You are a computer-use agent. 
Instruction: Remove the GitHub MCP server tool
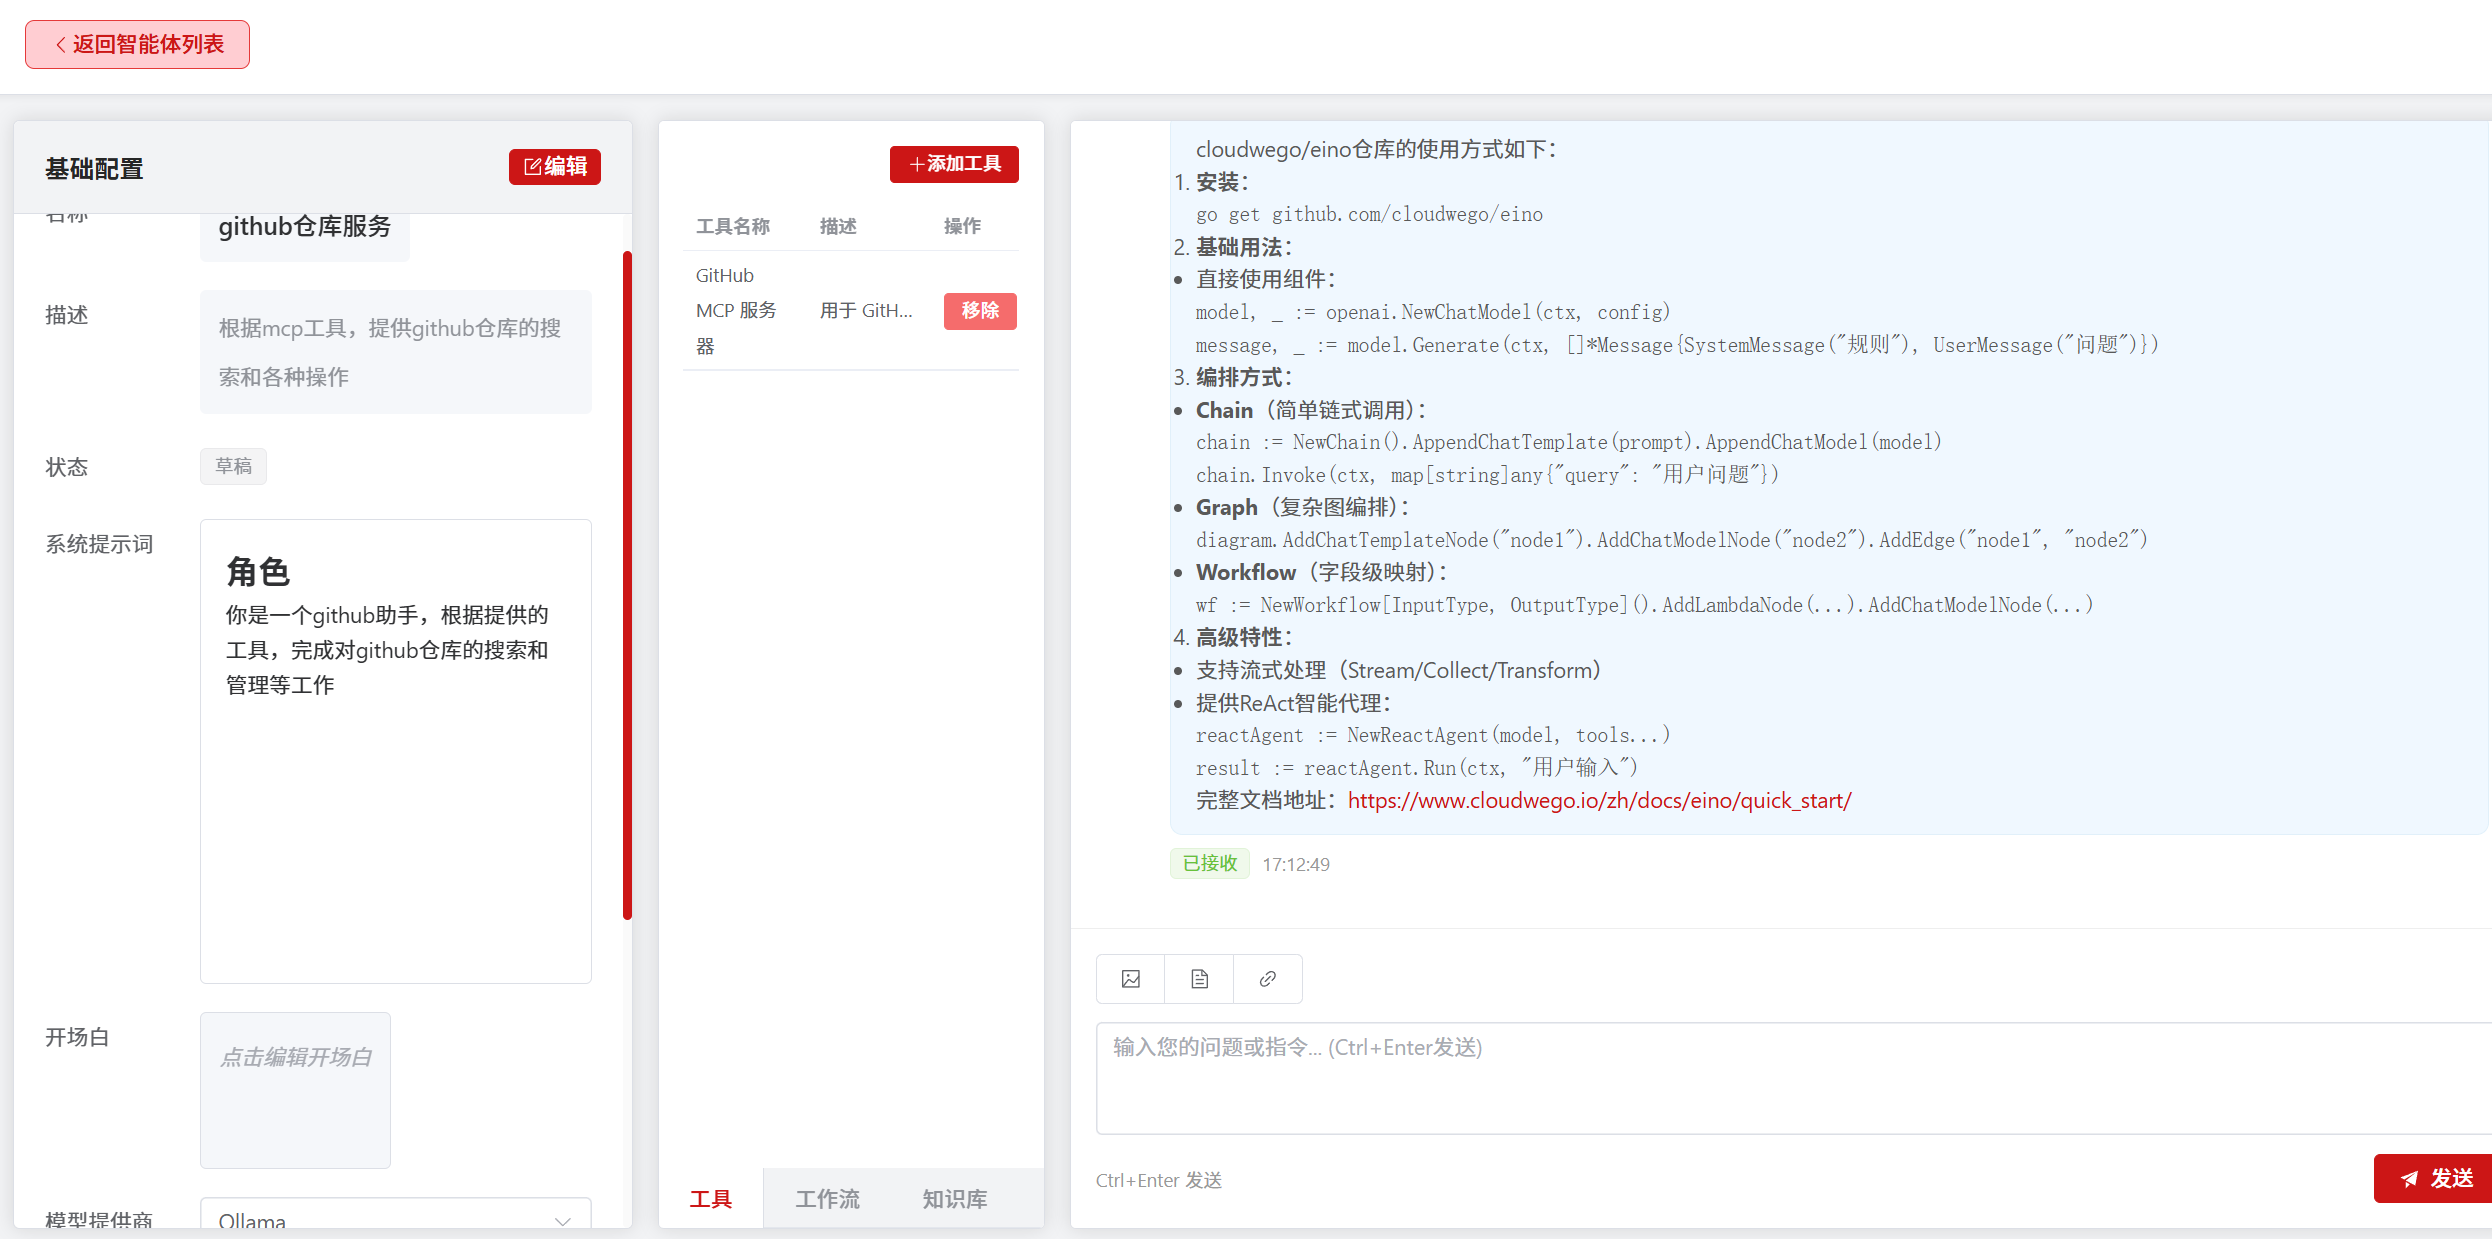pos(979,311)
